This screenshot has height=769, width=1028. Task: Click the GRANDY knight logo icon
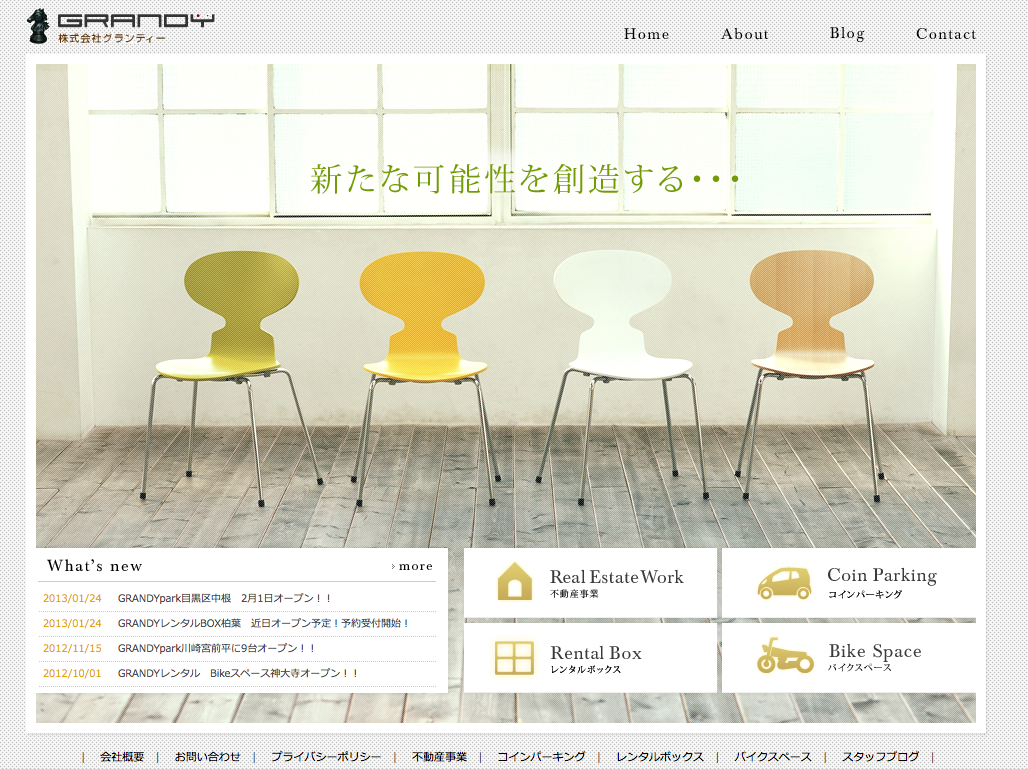(38, 26)
